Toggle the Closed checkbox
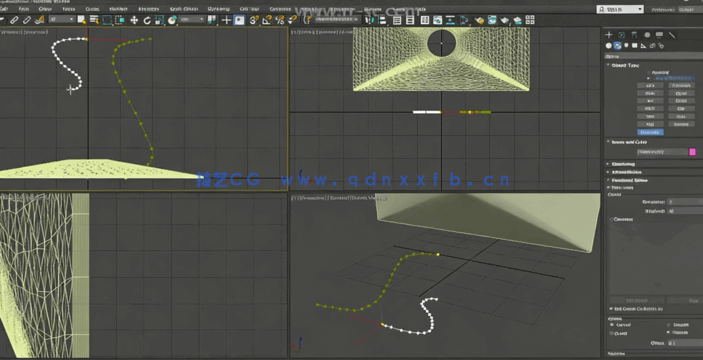The height and width of the screenshot is (360, 703). coord(612,334)
